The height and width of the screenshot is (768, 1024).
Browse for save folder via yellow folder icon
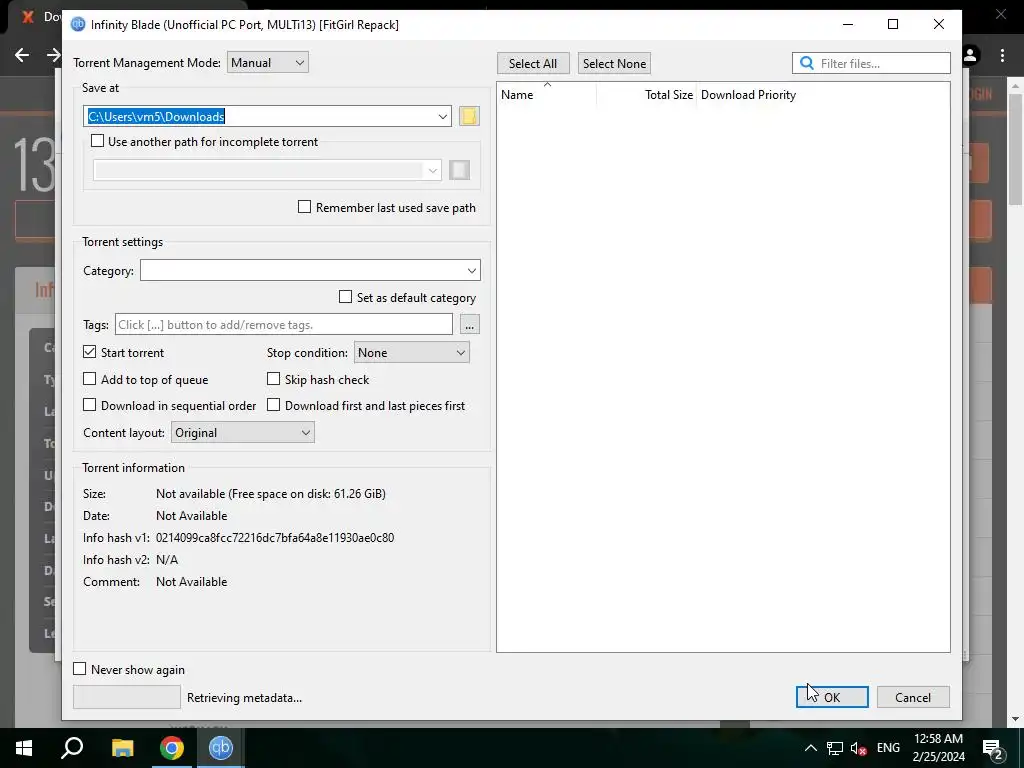tap(469, 116)
